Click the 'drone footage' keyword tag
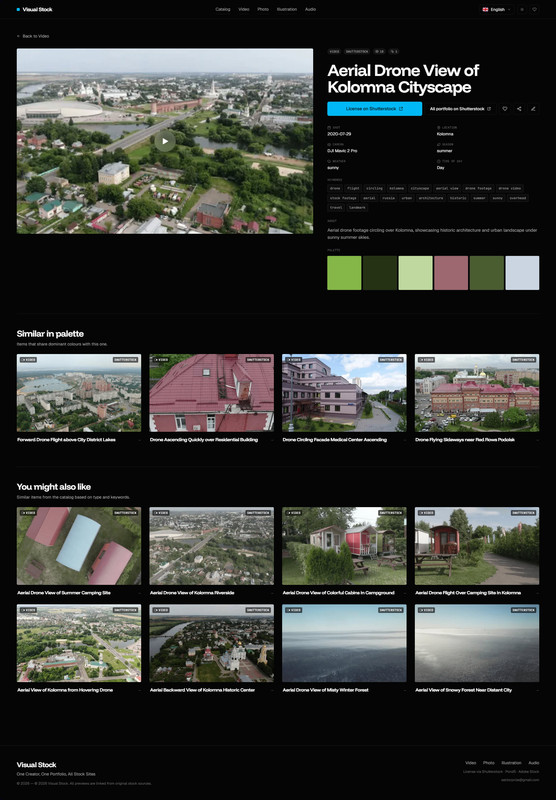 pyautogui.click(x=478, y=188)
